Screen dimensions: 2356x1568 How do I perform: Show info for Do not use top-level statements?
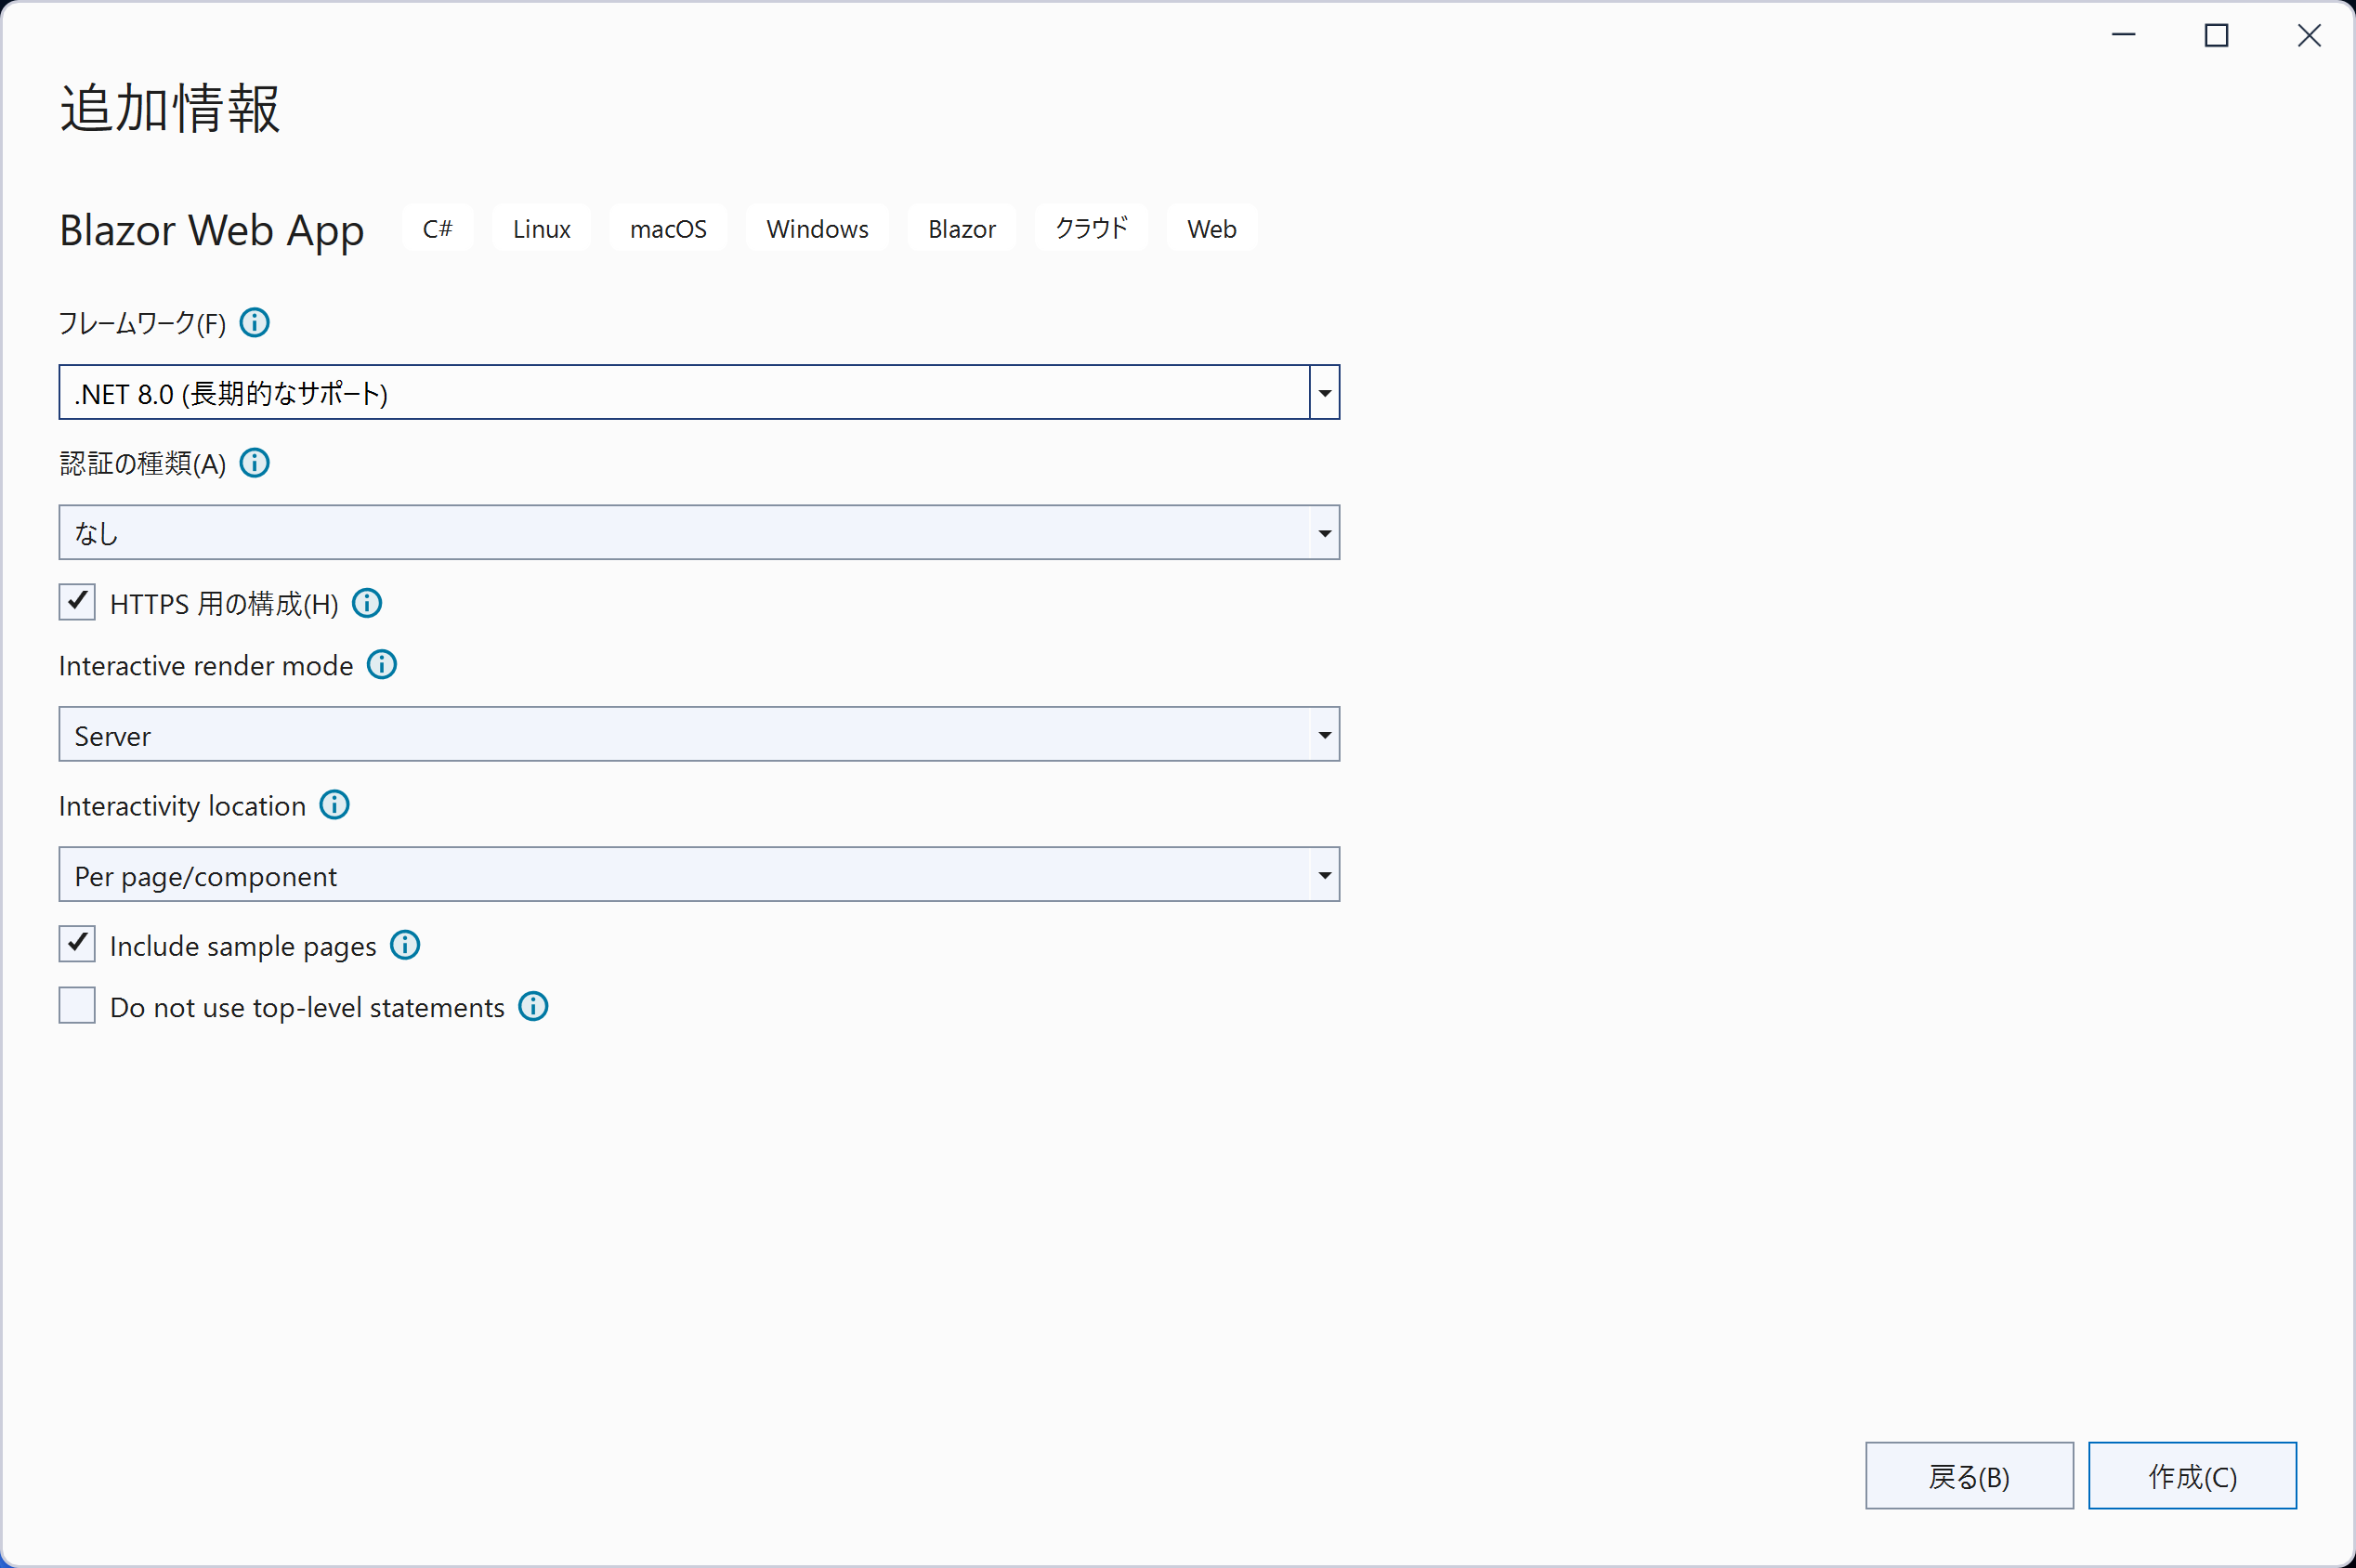pyautogui.click(x=533, y=1007)
